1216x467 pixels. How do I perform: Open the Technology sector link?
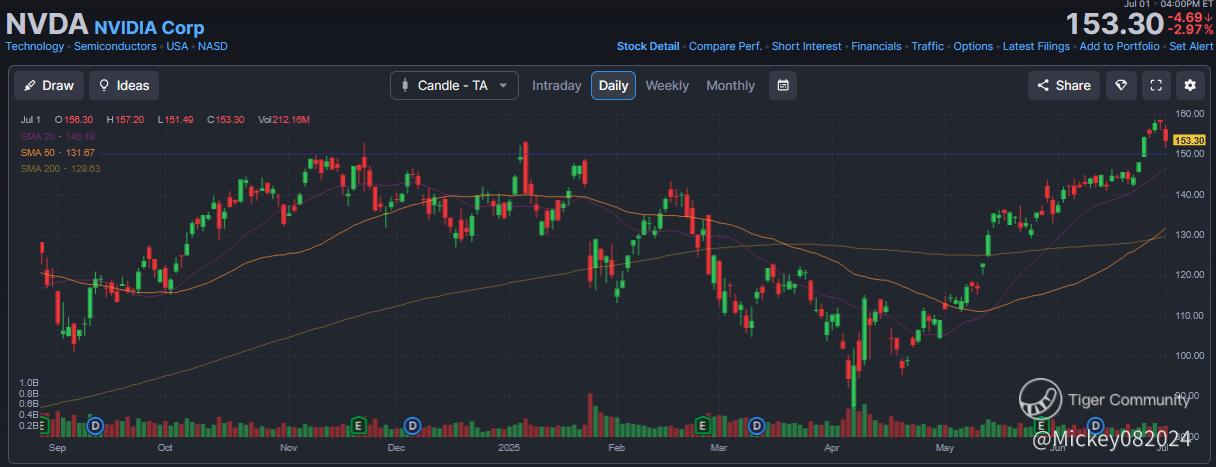tap(35, 46)
